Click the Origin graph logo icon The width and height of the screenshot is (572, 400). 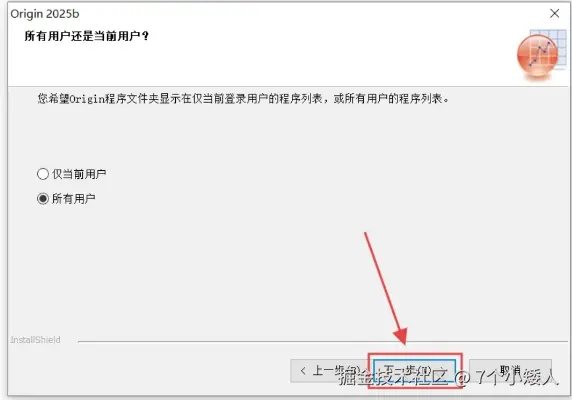537,55
